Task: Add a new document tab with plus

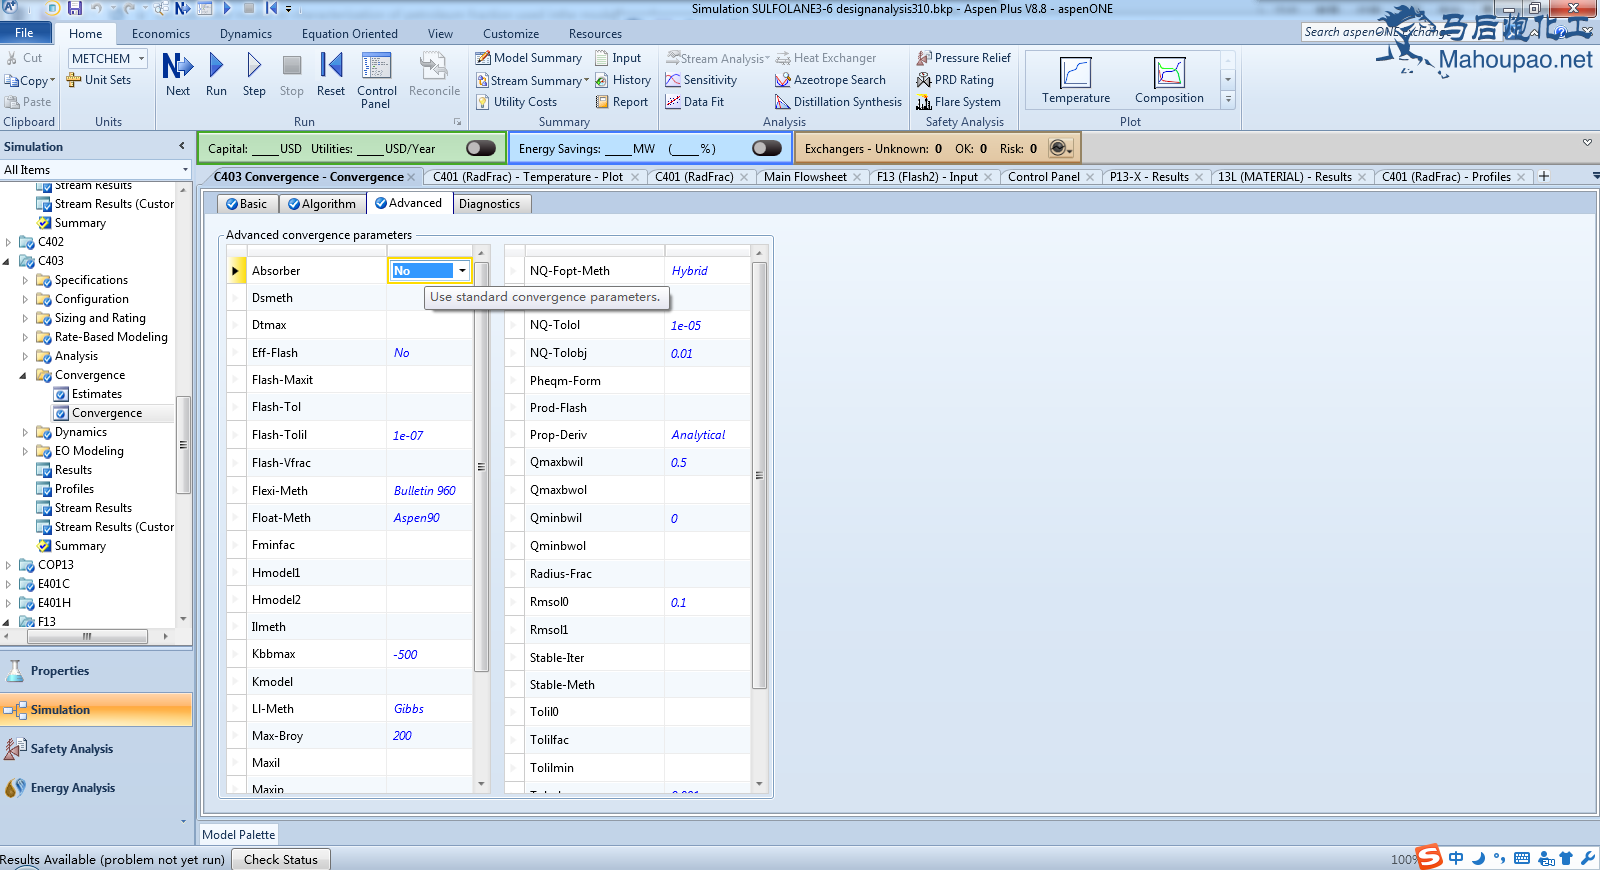Action: click(x=1544, y=176)
